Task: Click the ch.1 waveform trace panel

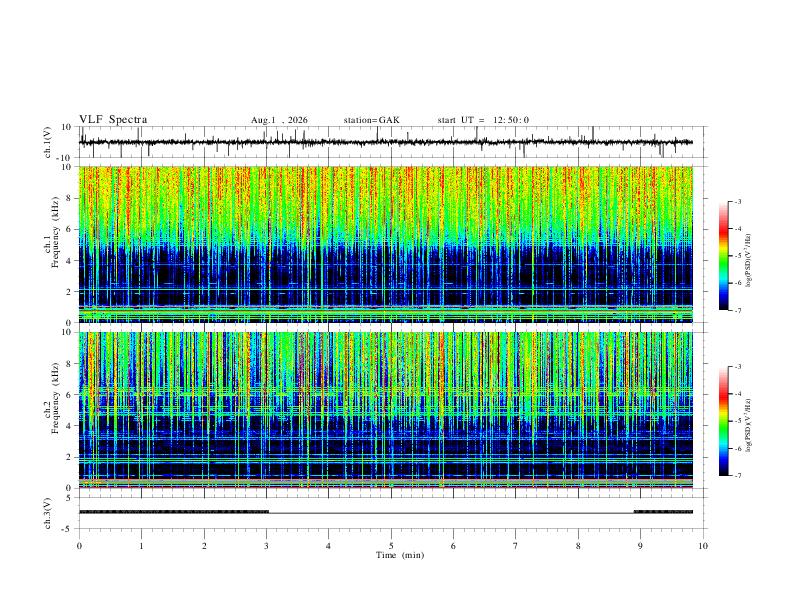Action: [386, 142]
